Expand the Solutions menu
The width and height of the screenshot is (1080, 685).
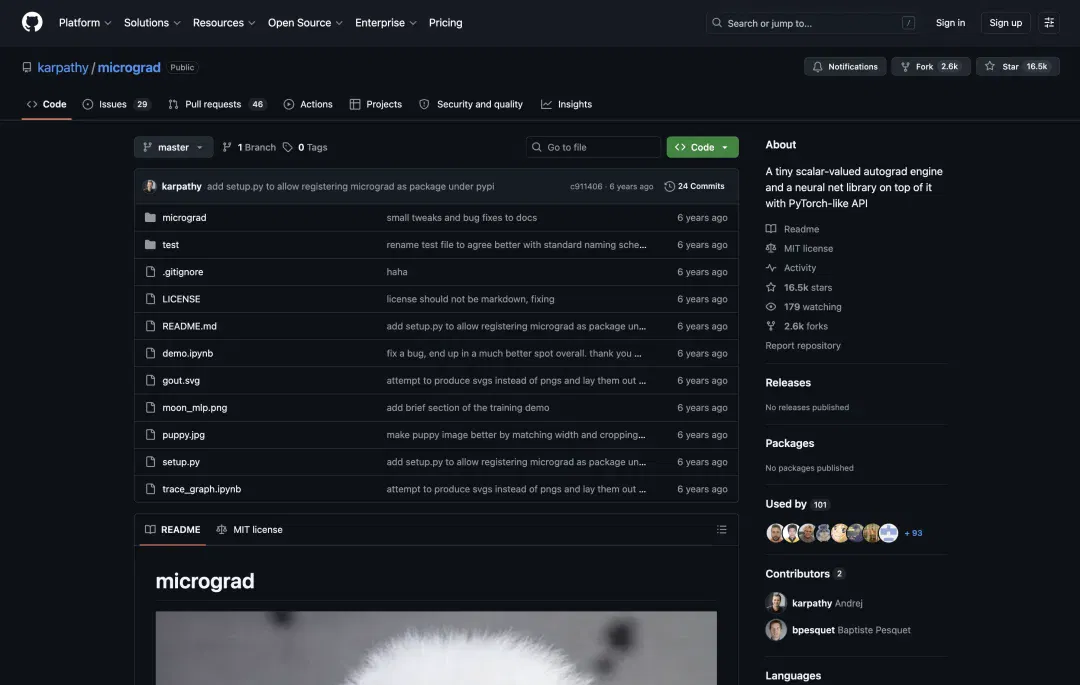(x=152, y=23)
